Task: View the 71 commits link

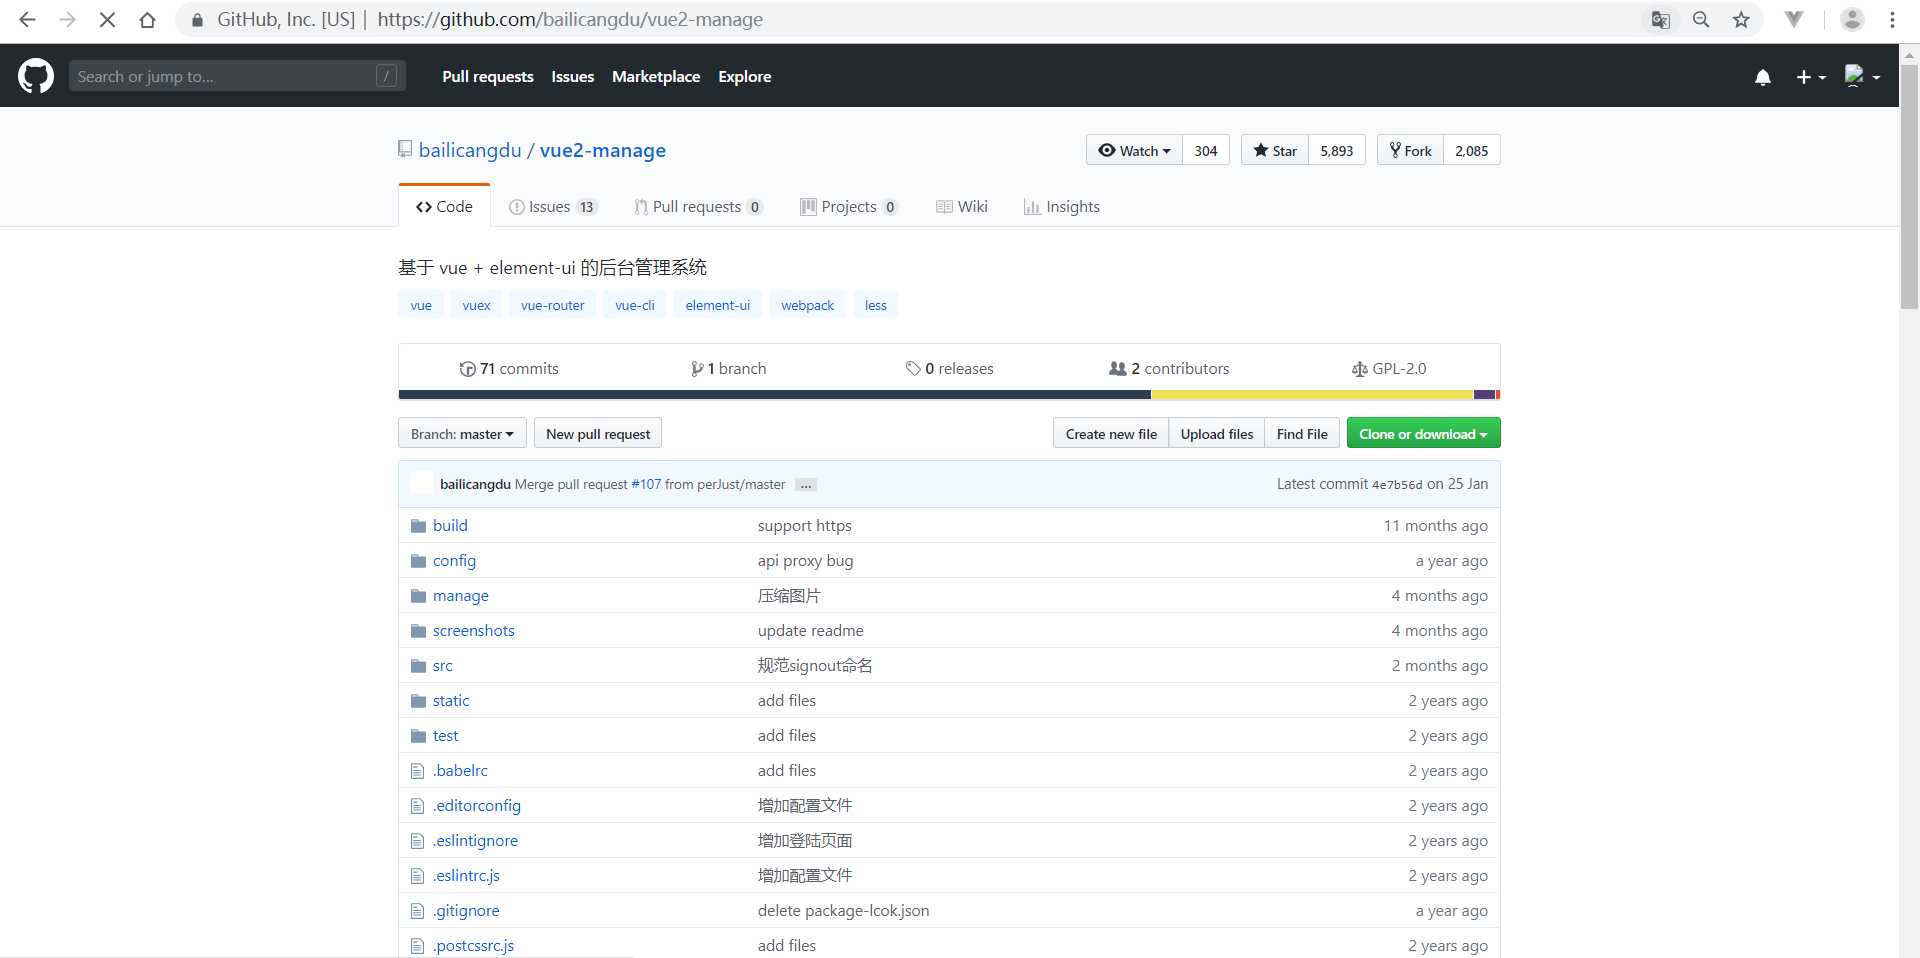Action: click(x=509, y=369)
